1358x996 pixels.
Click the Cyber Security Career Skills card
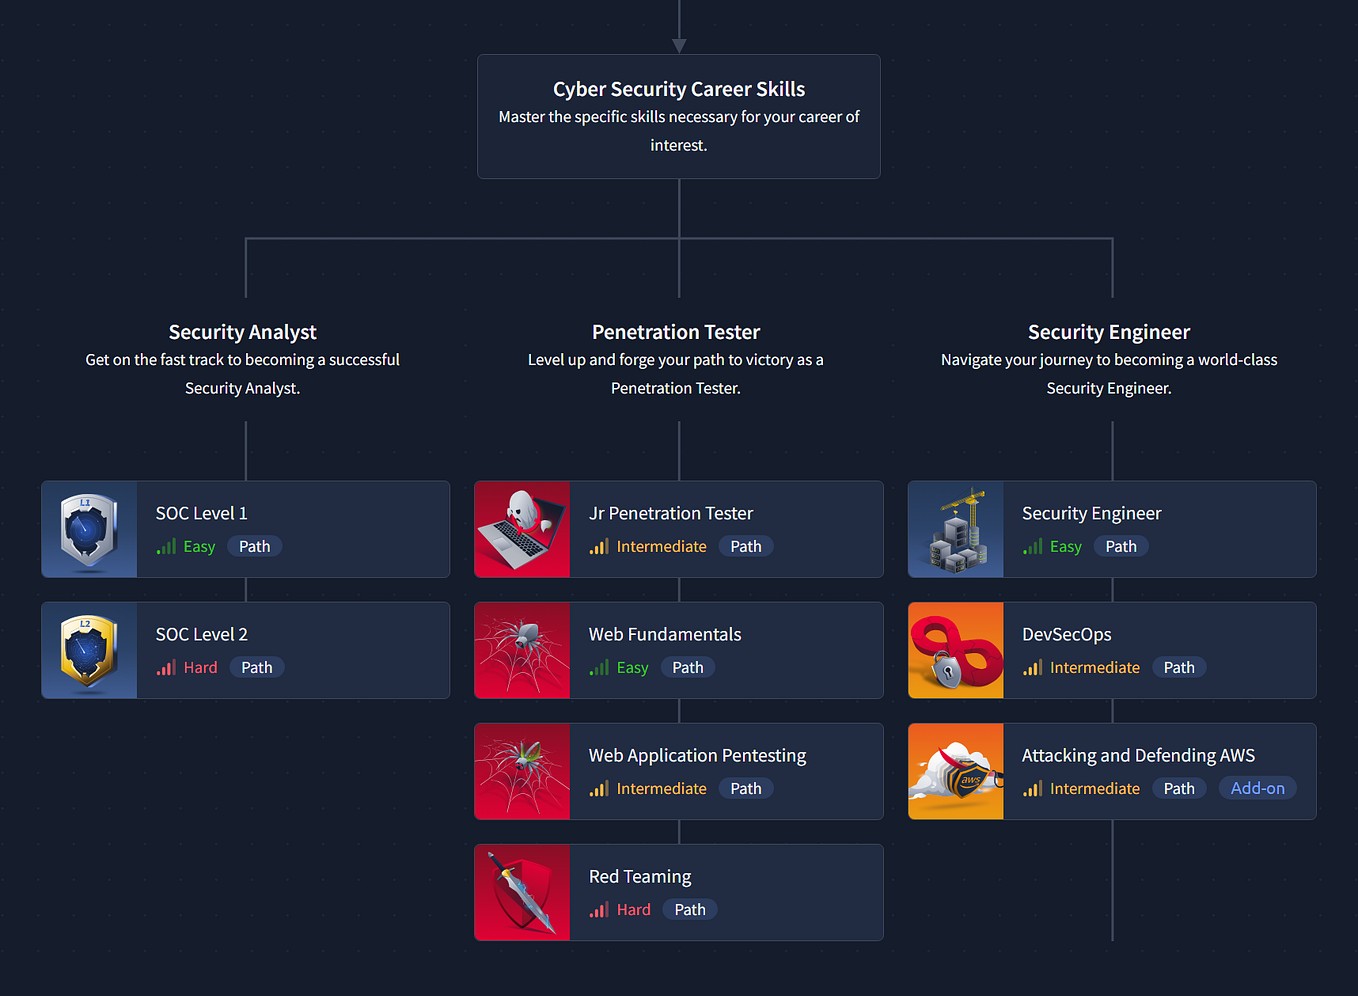pyautogui.click(x=678, y=116)
